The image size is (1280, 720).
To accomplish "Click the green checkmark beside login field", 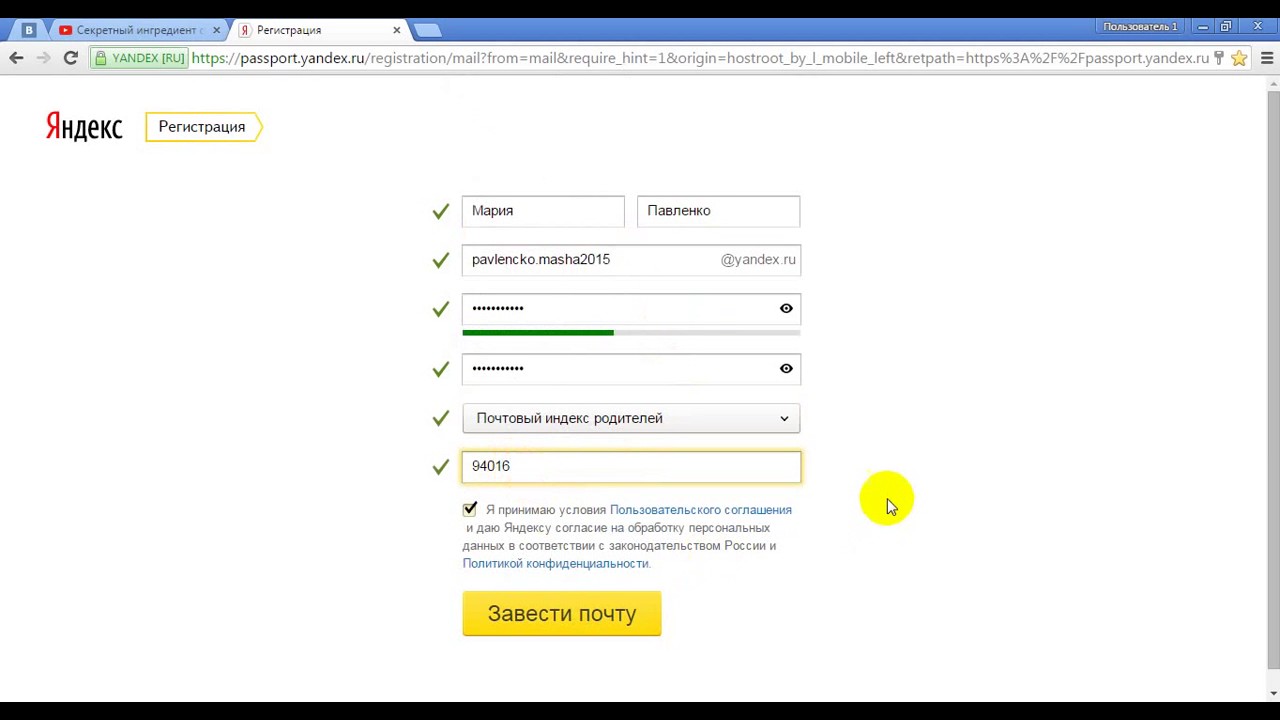I will coord(440,260).
